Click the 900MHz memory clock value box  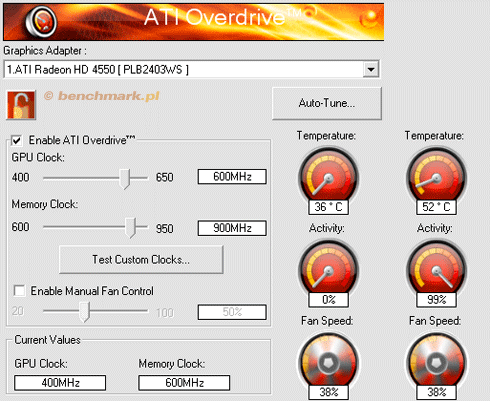(x=232, y=228)
